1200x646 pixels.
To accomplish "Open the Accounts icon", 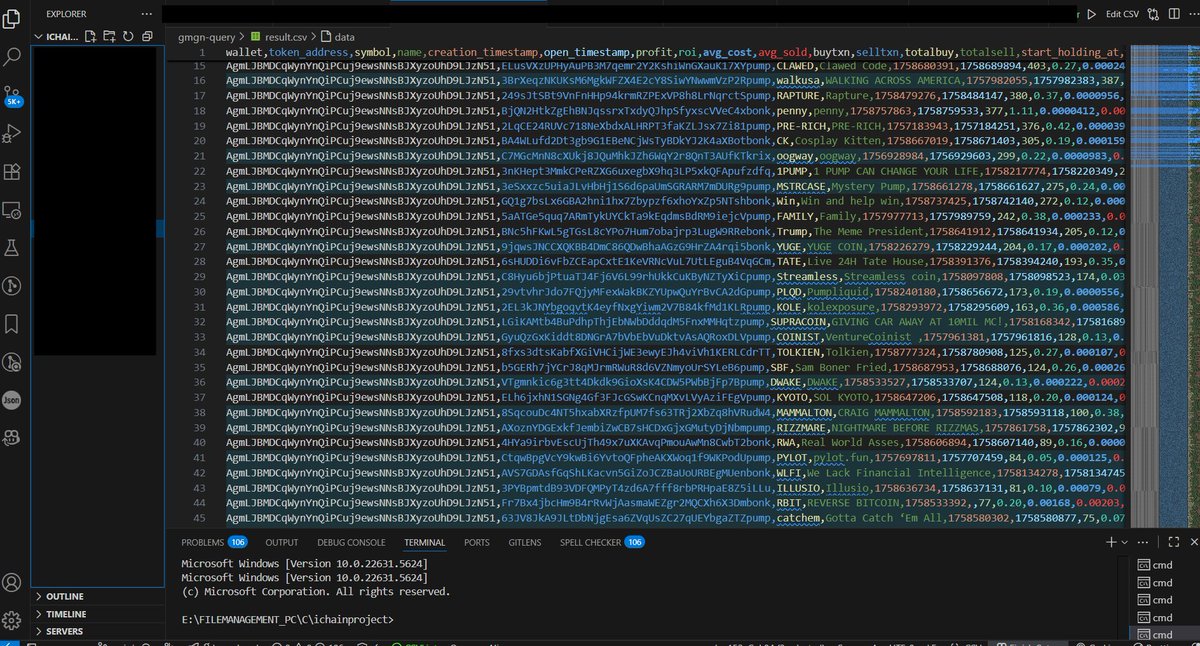I will point(12,582).
